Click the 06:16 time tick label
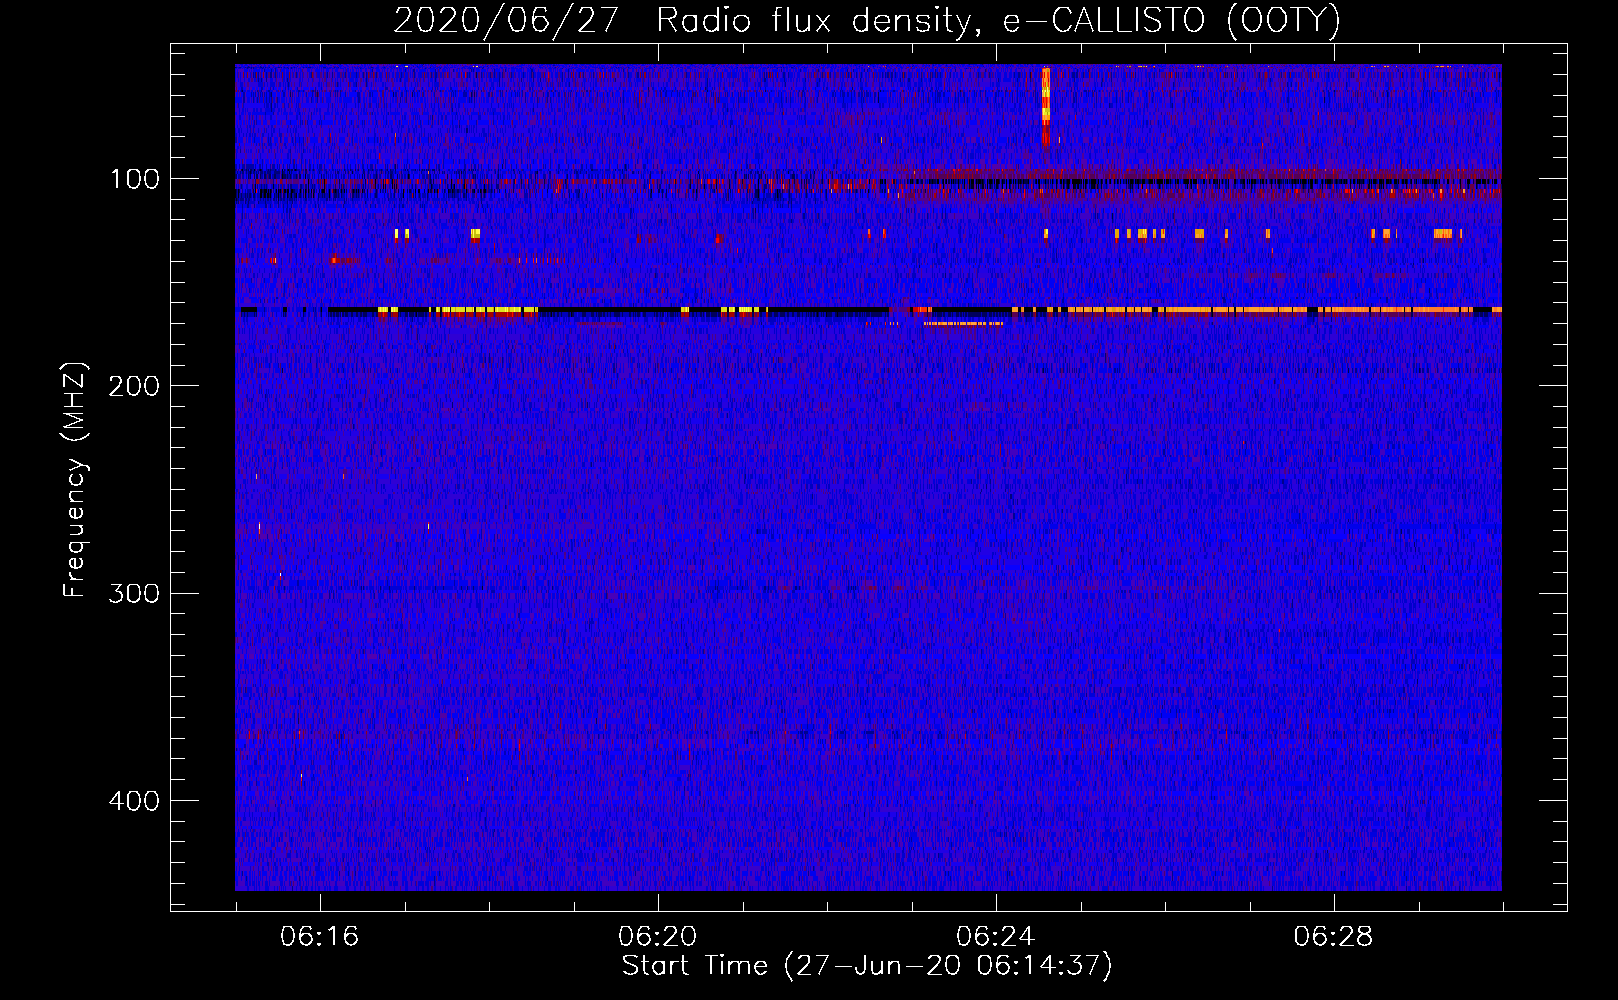The width and height of the screenshot is (1618, 1000). 319,937
